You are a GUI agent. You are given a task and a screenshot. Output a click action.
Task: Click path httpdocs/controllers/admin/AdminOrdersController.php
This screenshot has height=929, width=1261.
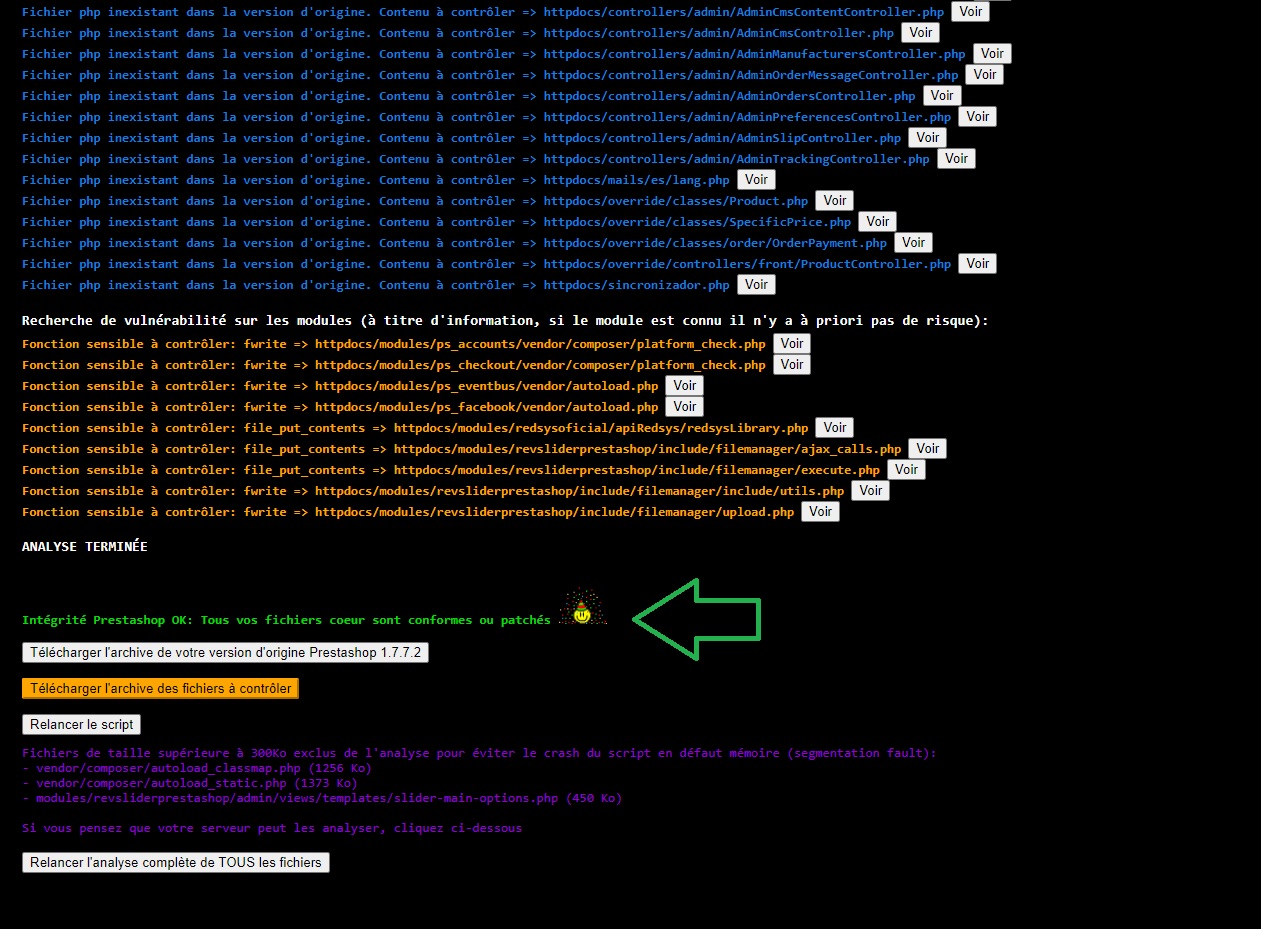[x=730, y=96]
